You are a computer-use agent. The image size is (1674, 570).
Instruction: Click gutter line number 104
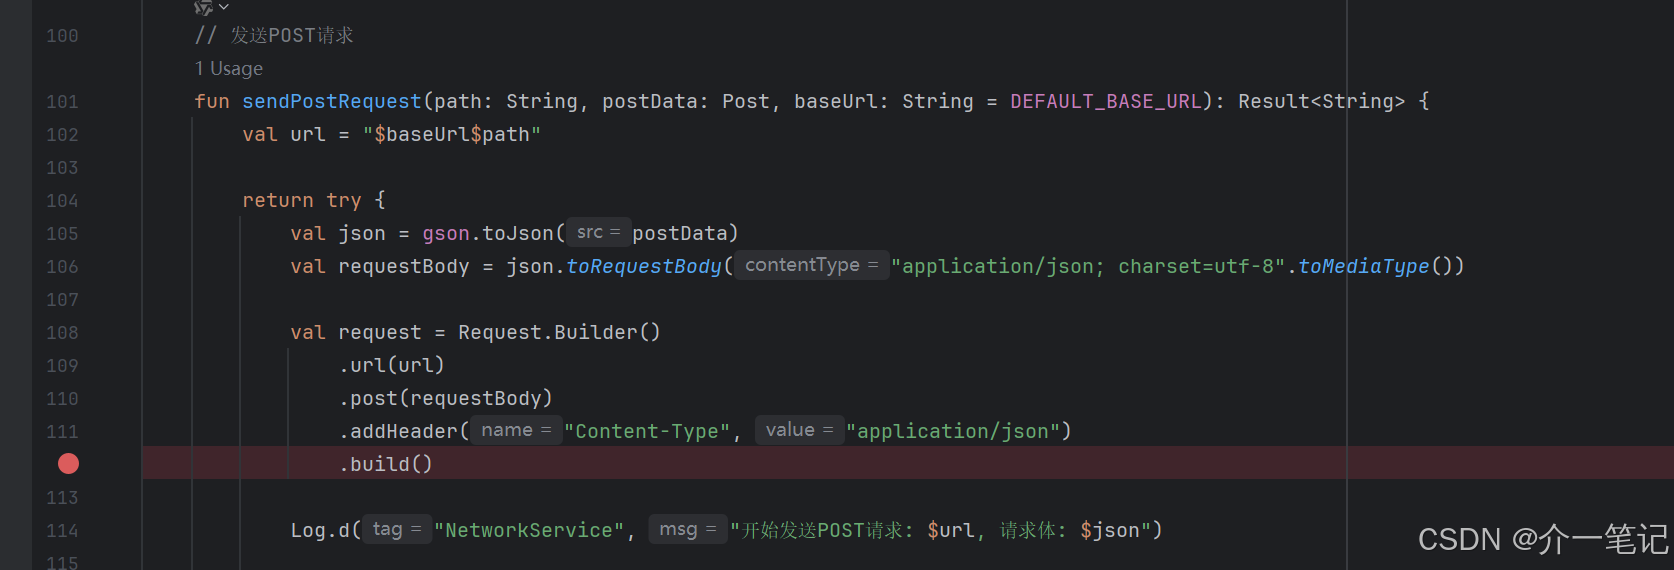click(x=62, y=201)
